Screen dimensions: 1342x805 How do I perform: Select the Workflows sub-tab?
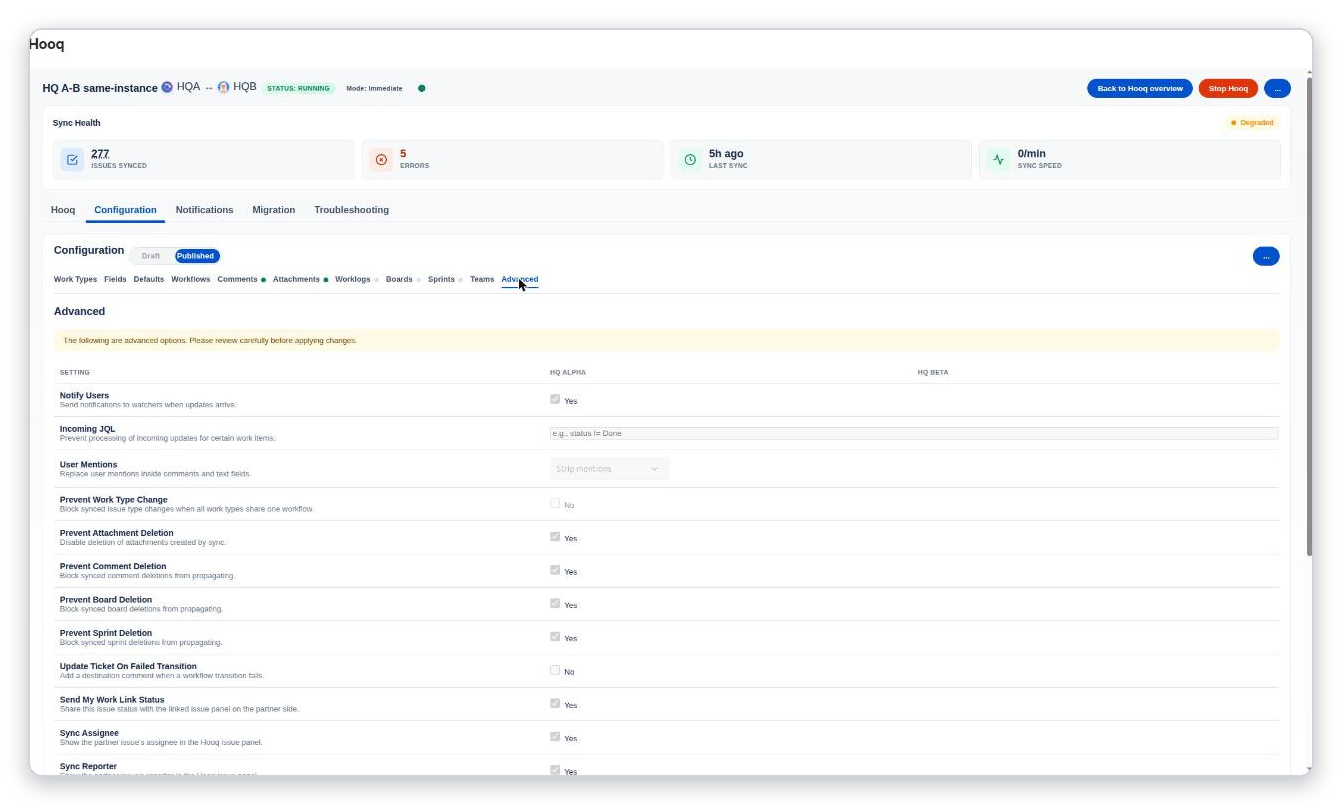pos(191,279)
